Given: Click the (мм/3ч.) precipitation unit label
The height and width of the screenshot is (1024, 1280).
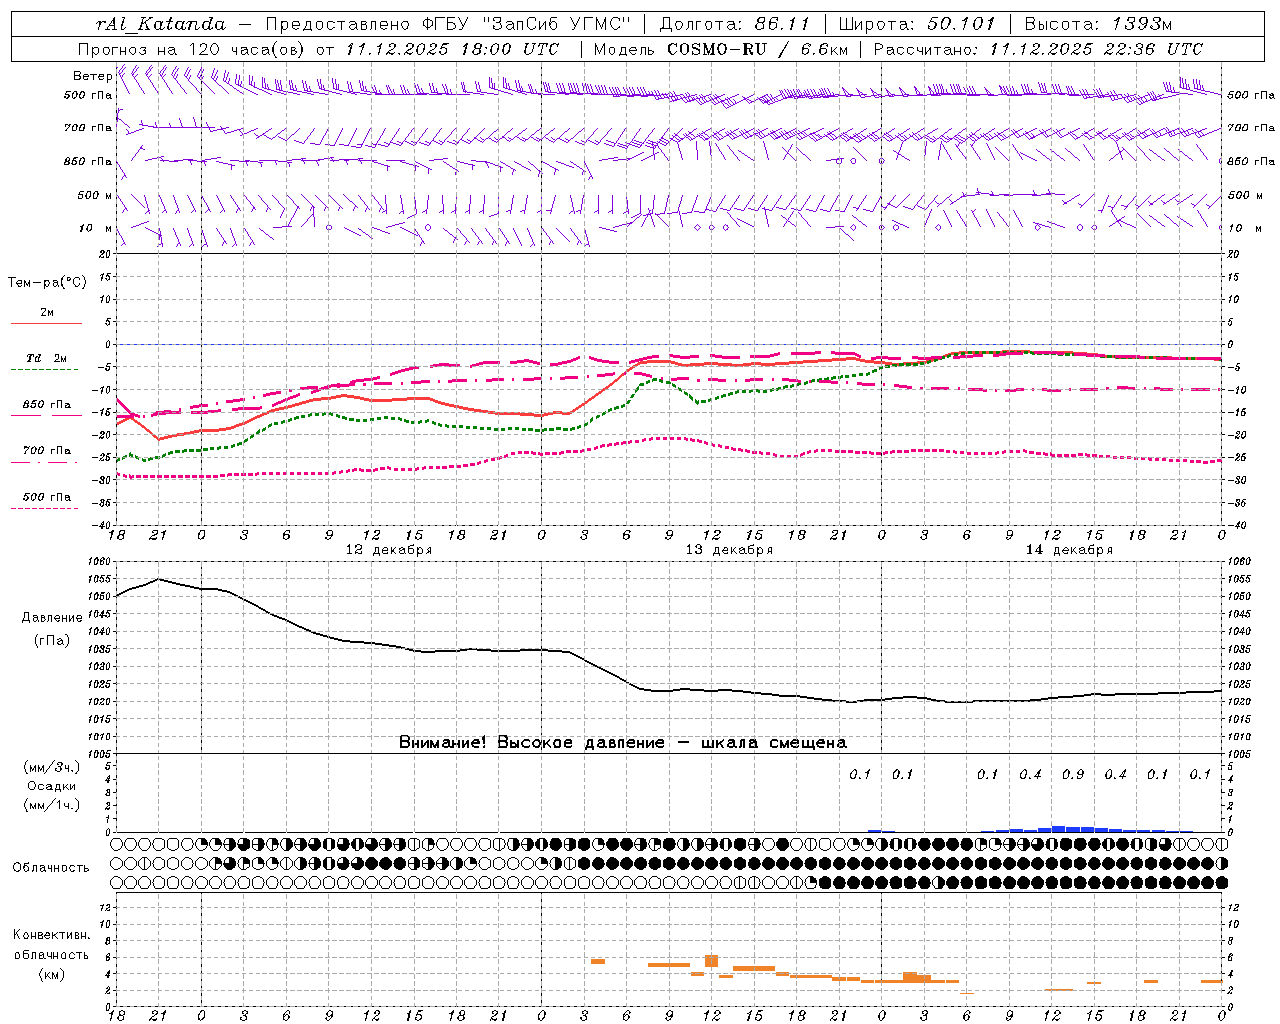Looking at the screenshot, I should 52,767.
